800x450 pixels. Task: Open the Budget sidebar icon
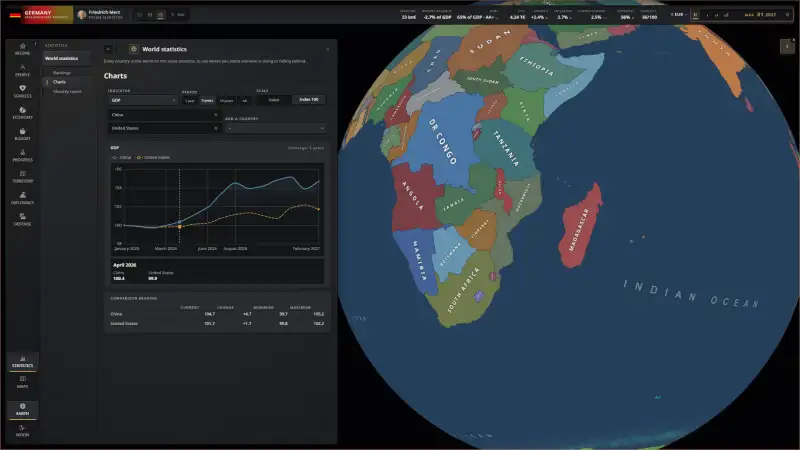22,134
